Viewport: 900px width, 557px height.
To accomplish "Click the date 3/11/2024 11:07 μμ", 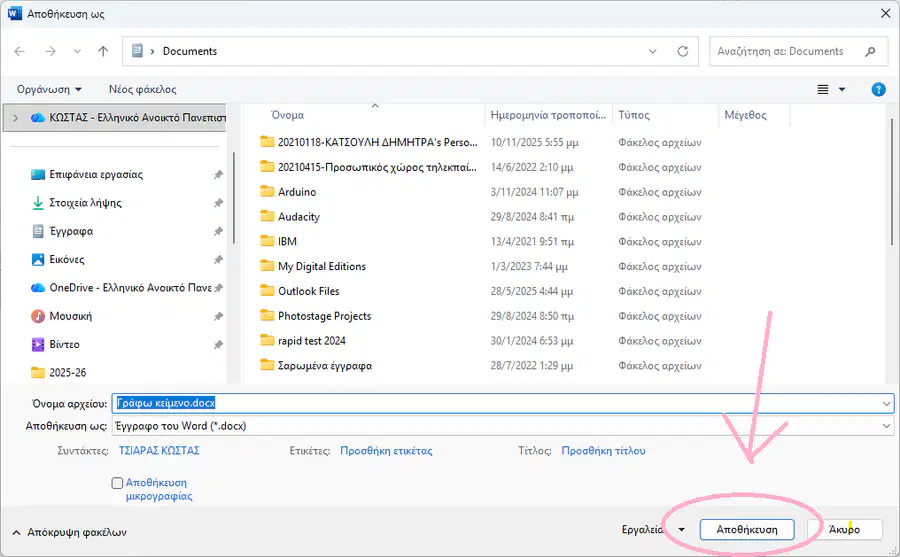I will pyautogui.click(x=534, y=192).
